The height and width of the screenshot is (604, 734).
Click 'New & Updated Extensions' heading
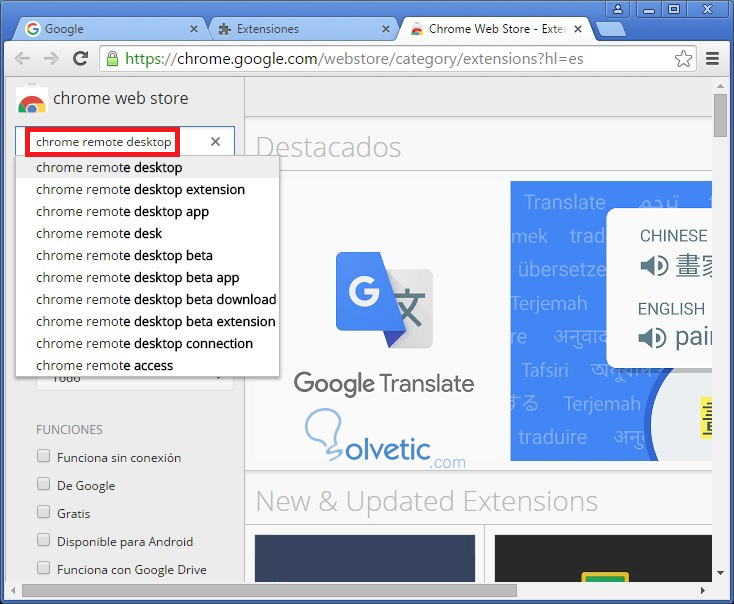click(x=427, y=501)
